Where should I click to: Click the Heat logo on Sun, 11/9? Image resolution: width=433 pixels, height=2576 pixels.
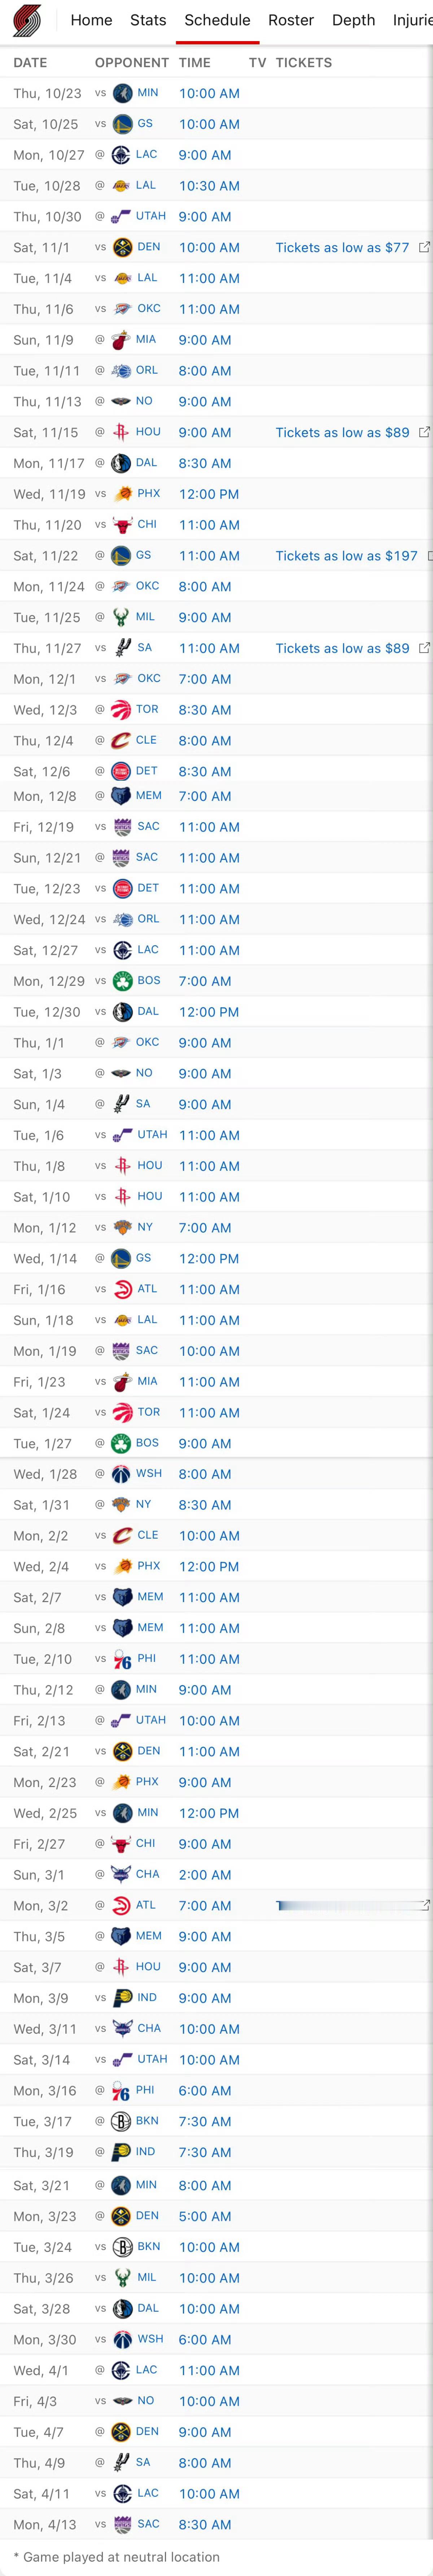121,340
